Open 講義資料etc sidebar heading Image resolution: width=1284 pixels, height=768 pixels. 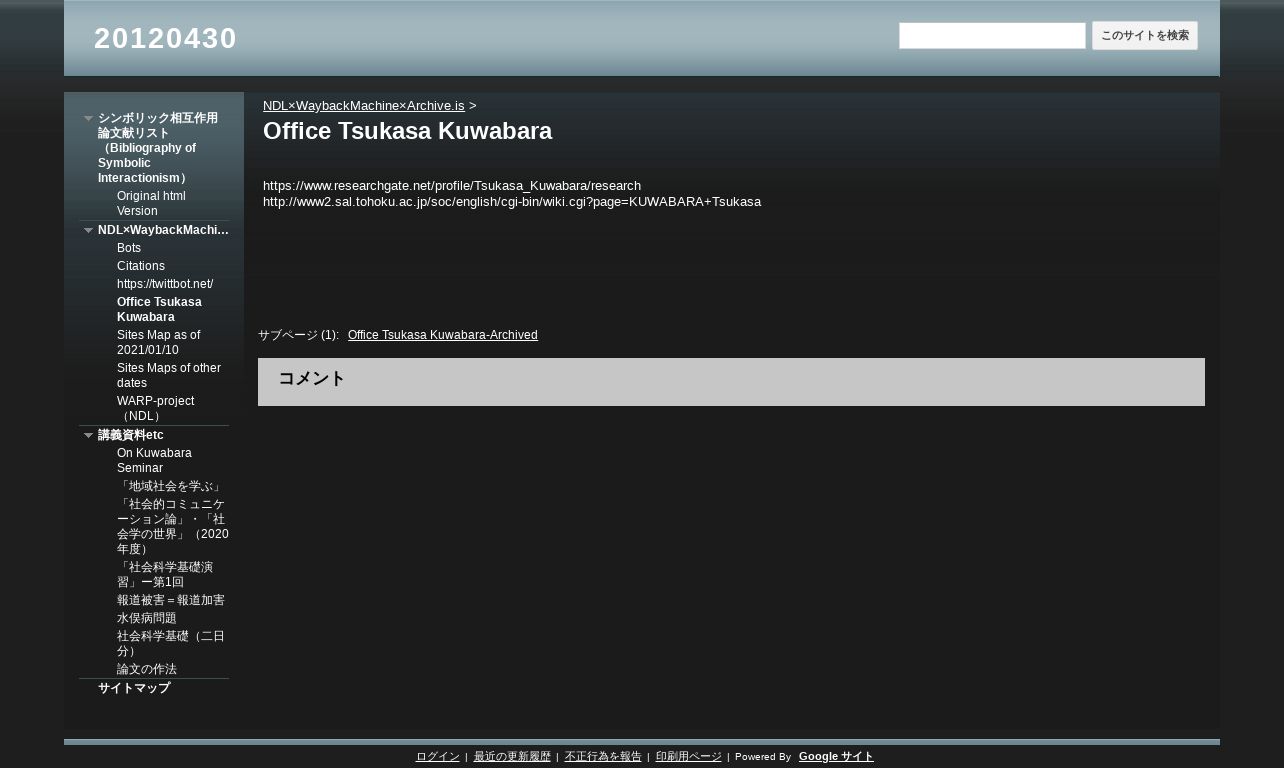pos(131,435)
